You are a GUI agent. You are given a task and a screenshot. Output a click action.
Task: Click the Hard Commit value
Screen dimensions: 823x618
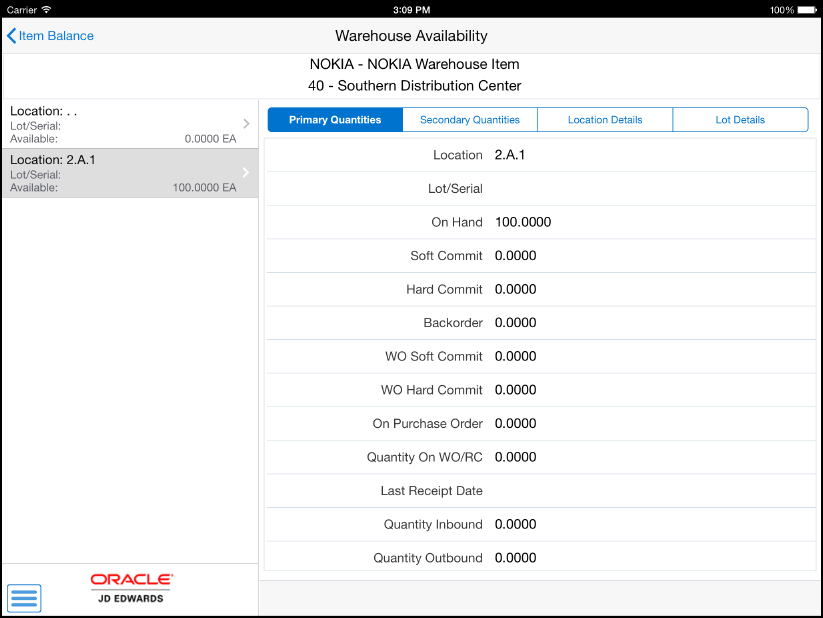pyautogui.click(x=515, y=289)
